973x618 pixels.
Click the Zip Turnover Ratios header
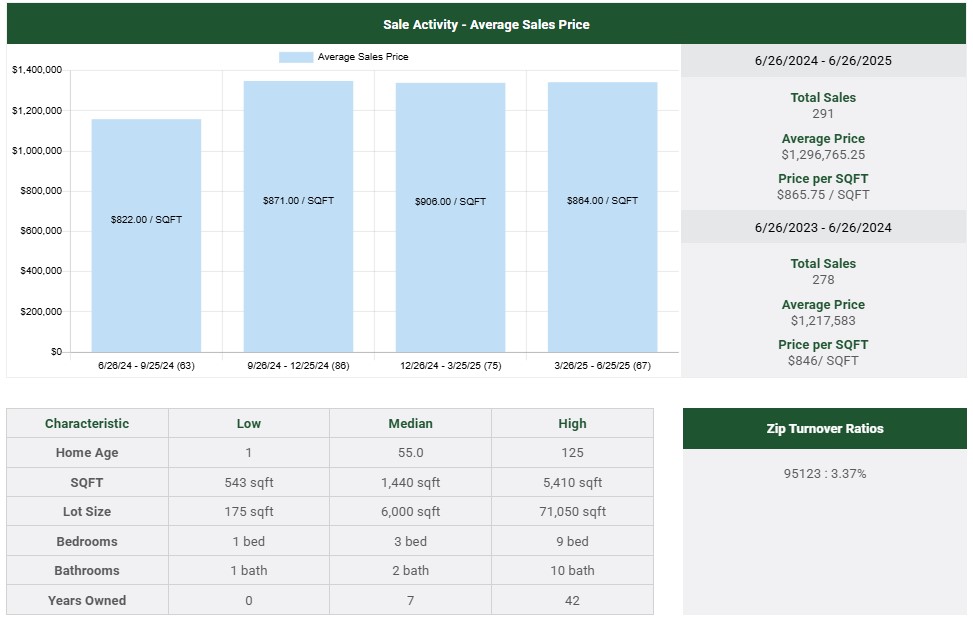point(824,428)
